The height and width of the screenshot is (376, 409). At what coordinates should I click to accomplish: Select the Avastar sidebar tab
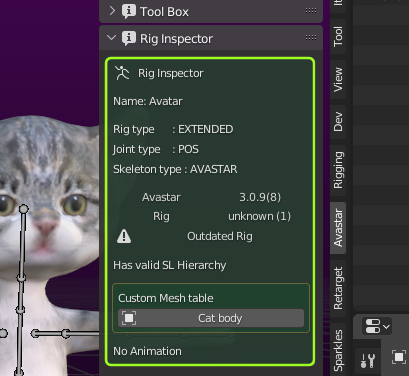(x=338, y=228)
